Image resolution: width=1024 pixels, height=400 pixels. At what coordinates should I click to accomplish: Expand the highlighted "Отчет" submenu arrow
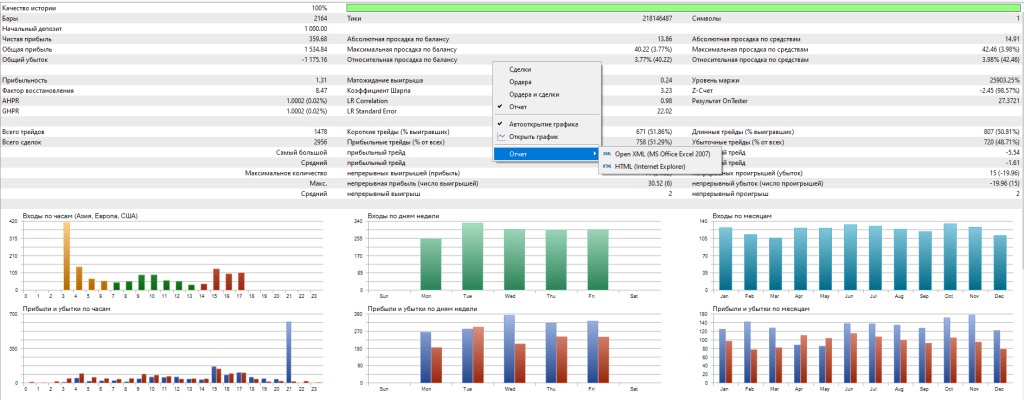(594, 154)
